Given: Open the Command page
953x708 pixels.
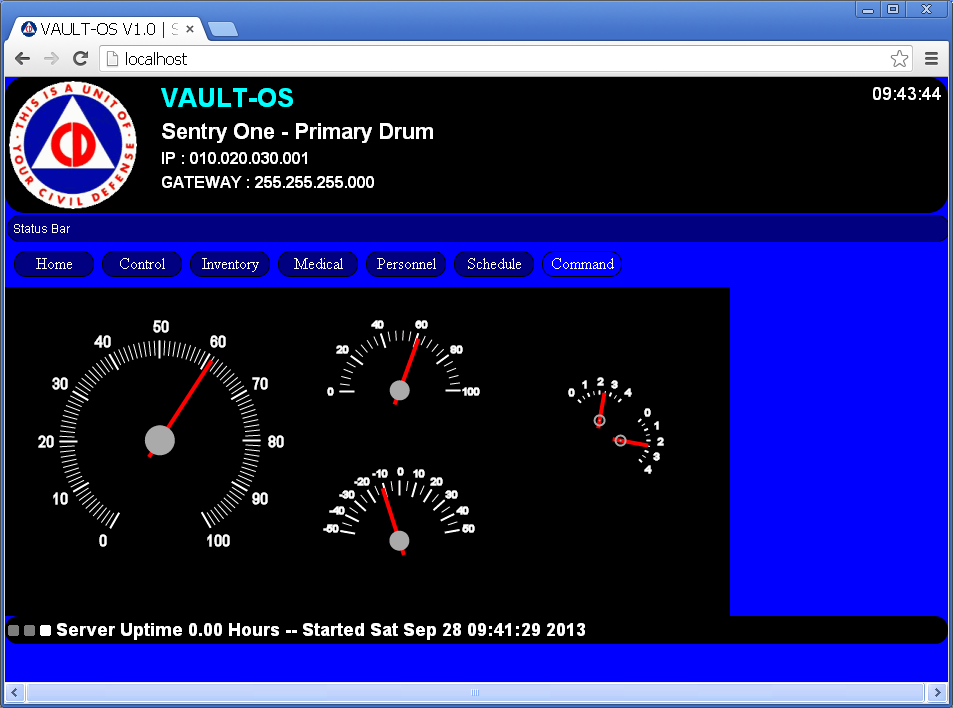Looking at the screenshot, I should pos(582,264).
